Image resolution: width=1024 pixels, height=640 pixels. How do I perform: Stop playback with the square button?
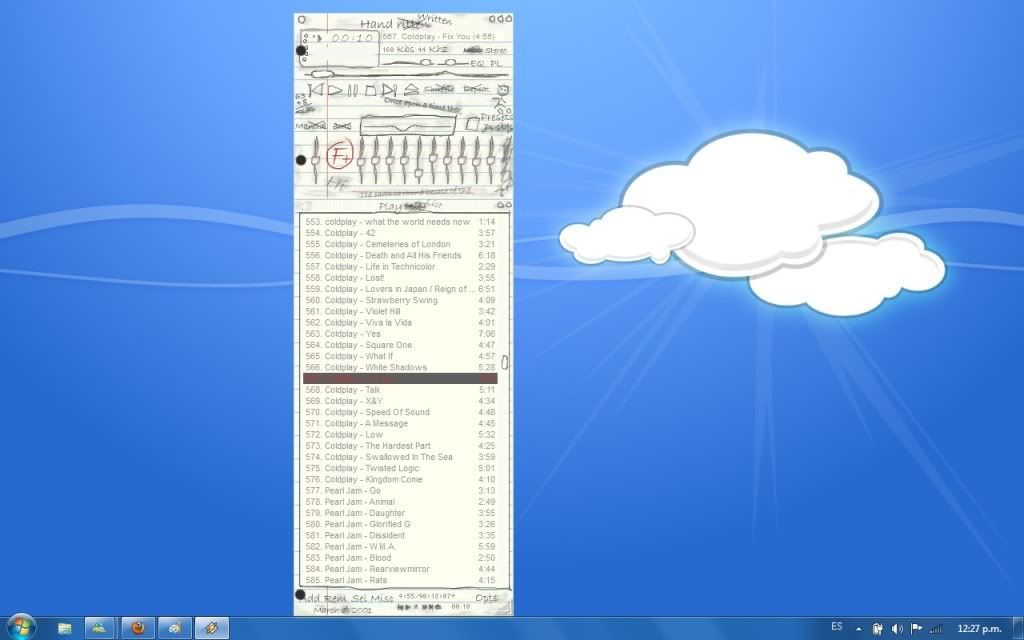pos(370,91)
